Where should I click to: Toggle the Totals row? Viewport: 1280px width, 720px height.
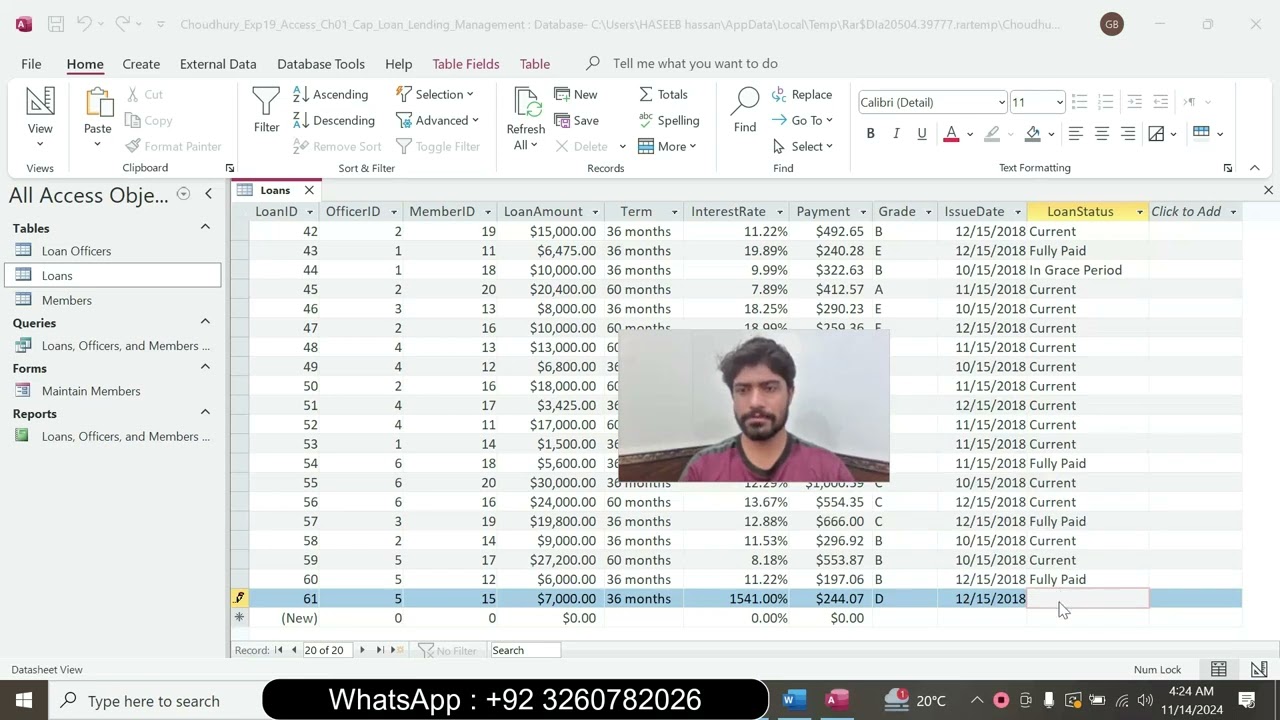point(663,94)
